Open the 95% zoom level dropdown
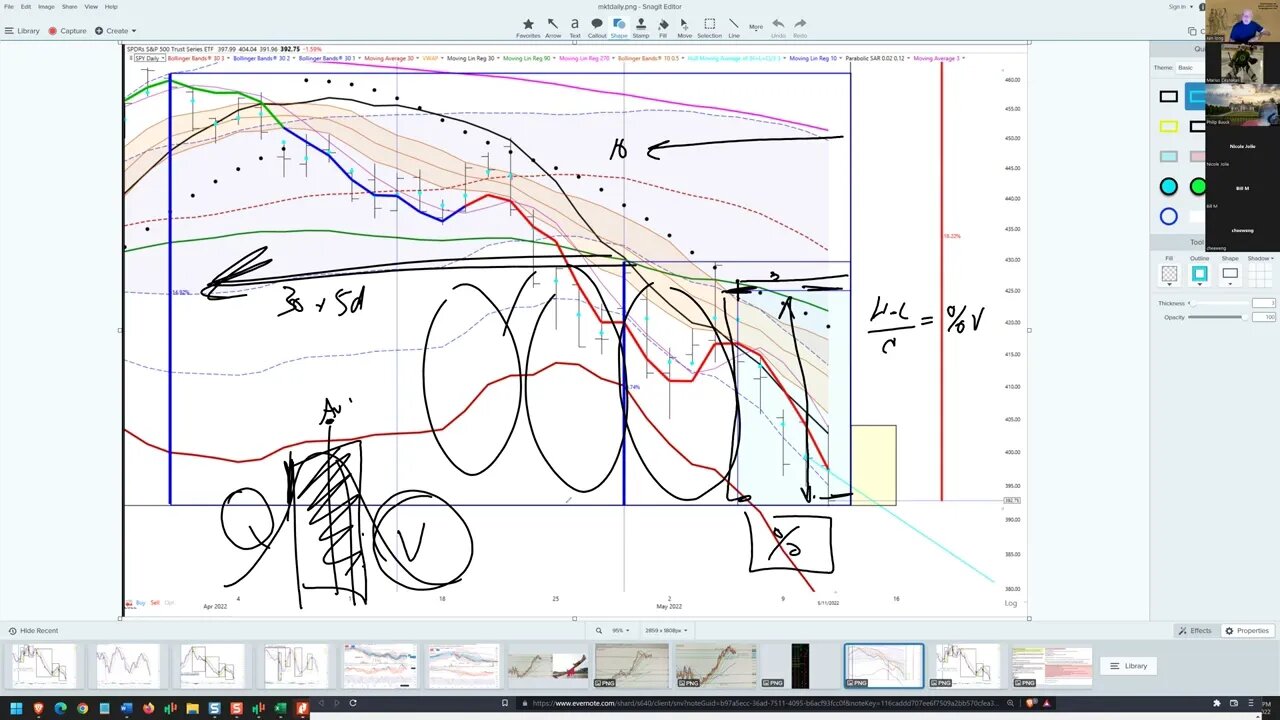The height and width of the screenshot is (720, 1280). pyautogui.click(x=620, y=631)
